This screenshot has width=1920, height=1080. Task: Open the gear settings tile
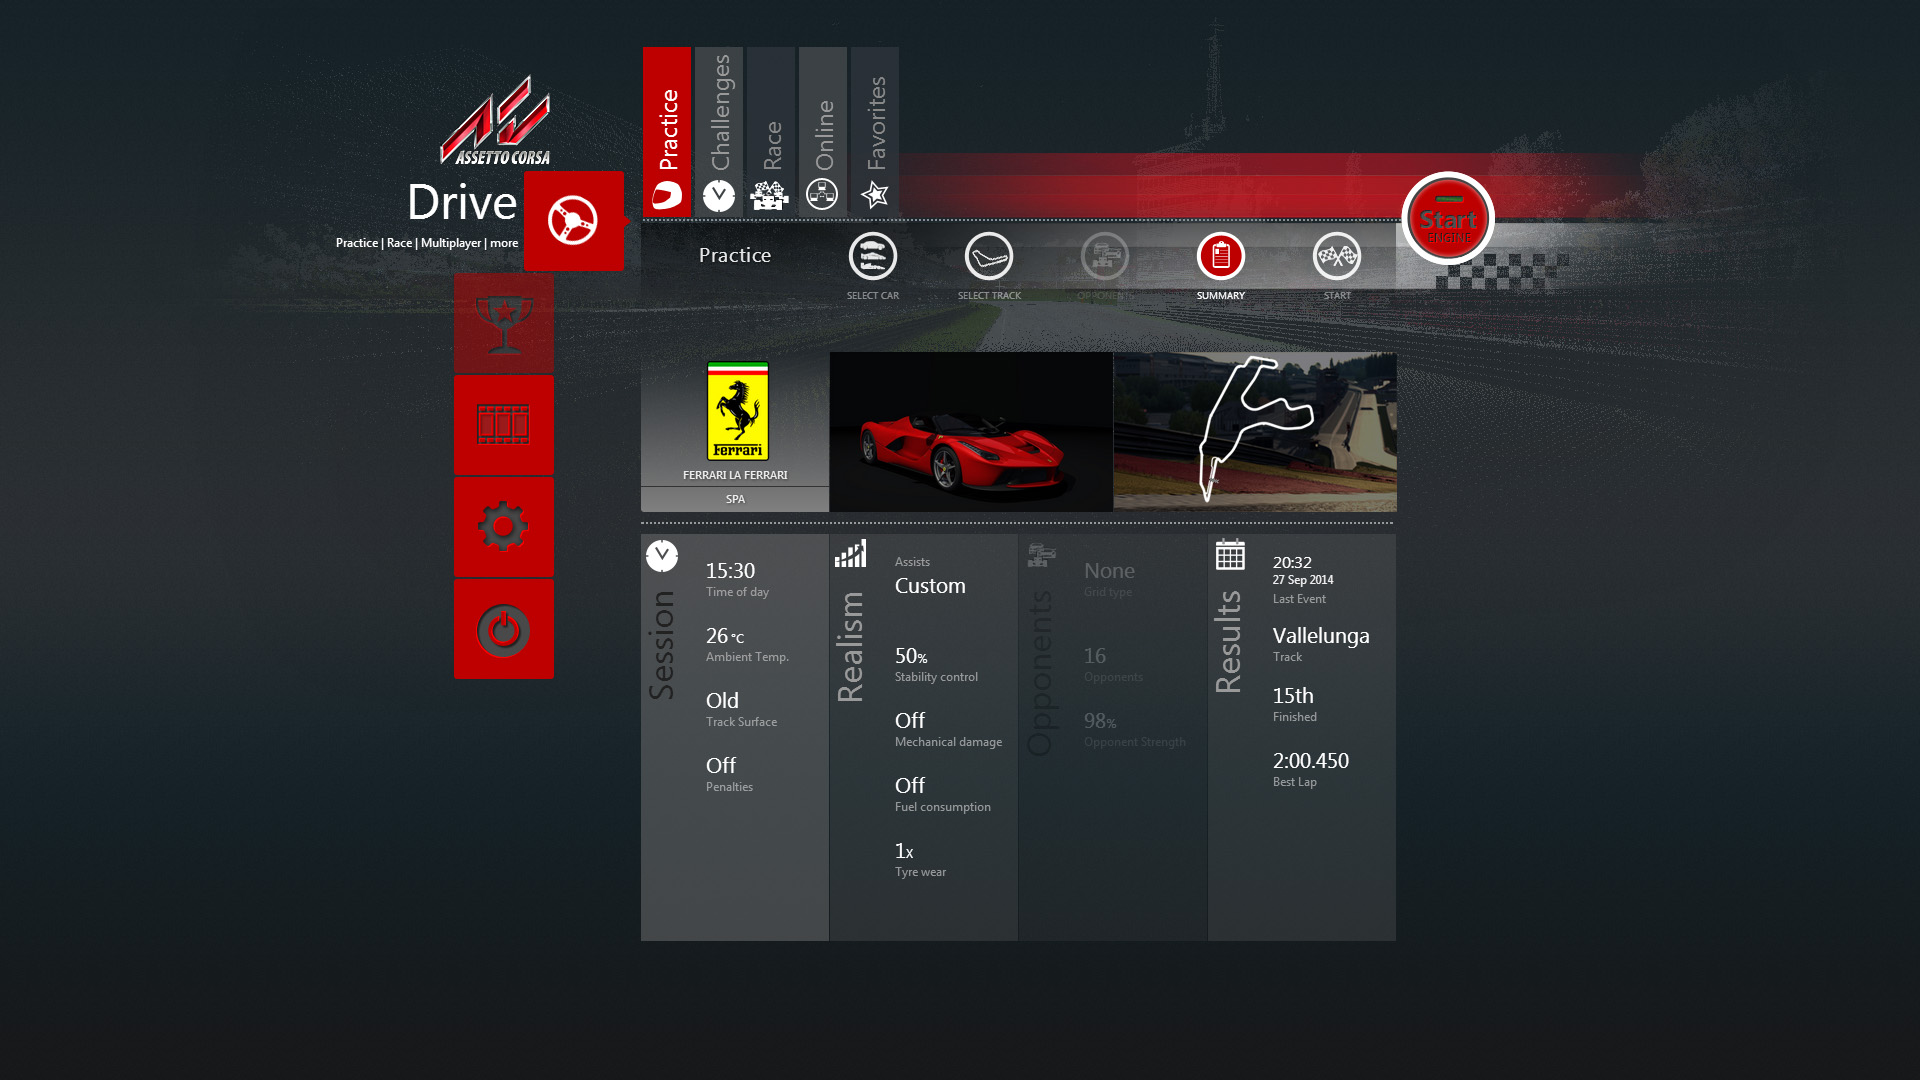click(503, 527)
